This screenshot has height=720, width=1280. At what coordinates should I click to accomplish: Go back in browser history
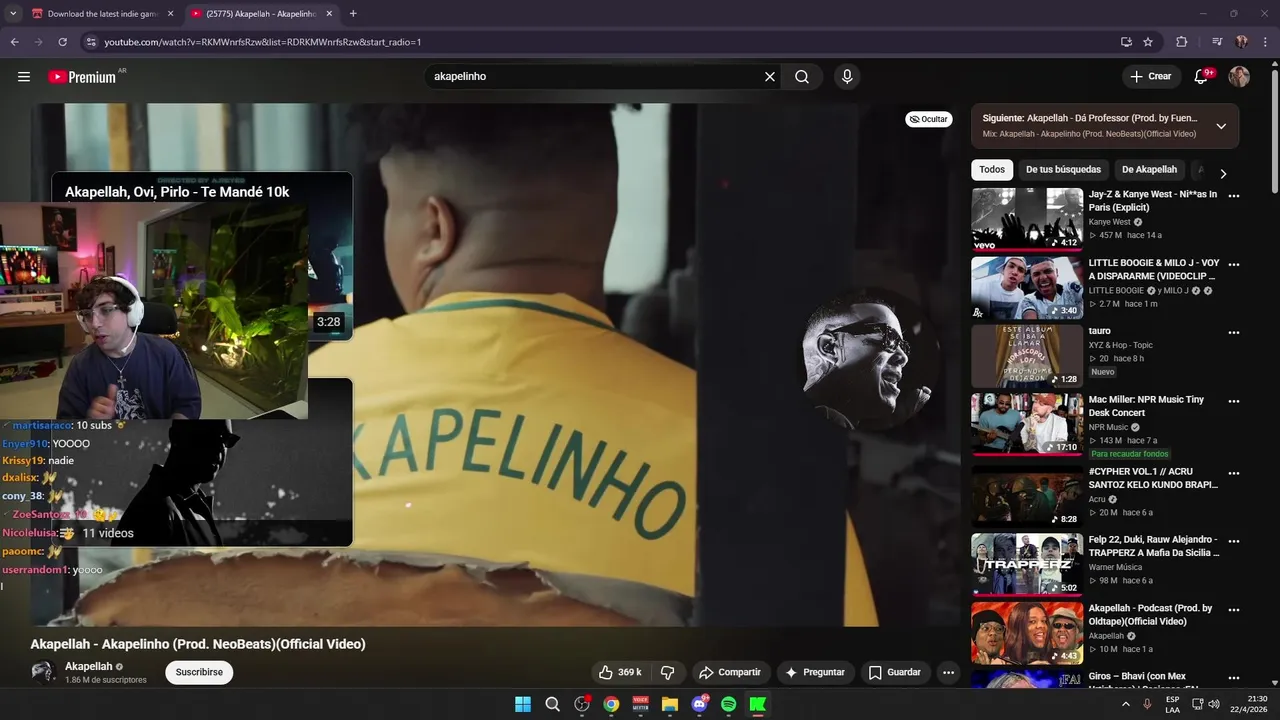click(14, 42)
